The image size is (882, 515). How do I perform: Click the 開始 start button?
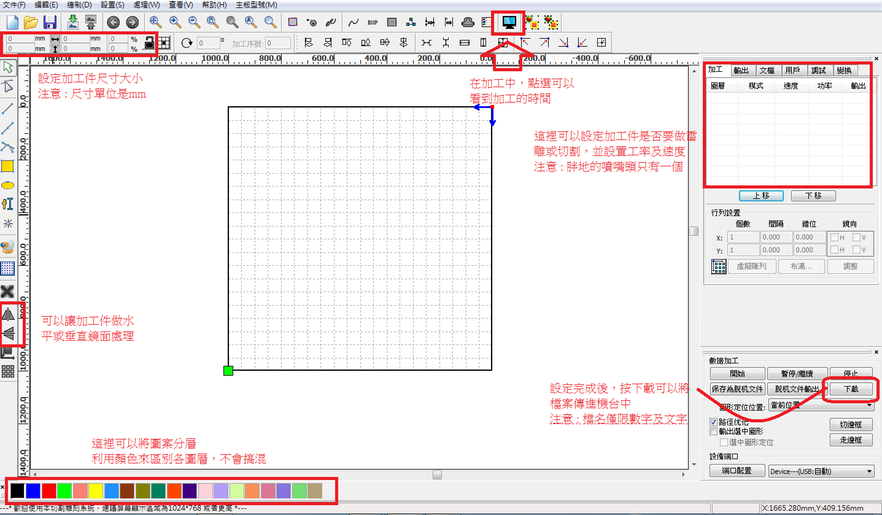pos(737,373)
